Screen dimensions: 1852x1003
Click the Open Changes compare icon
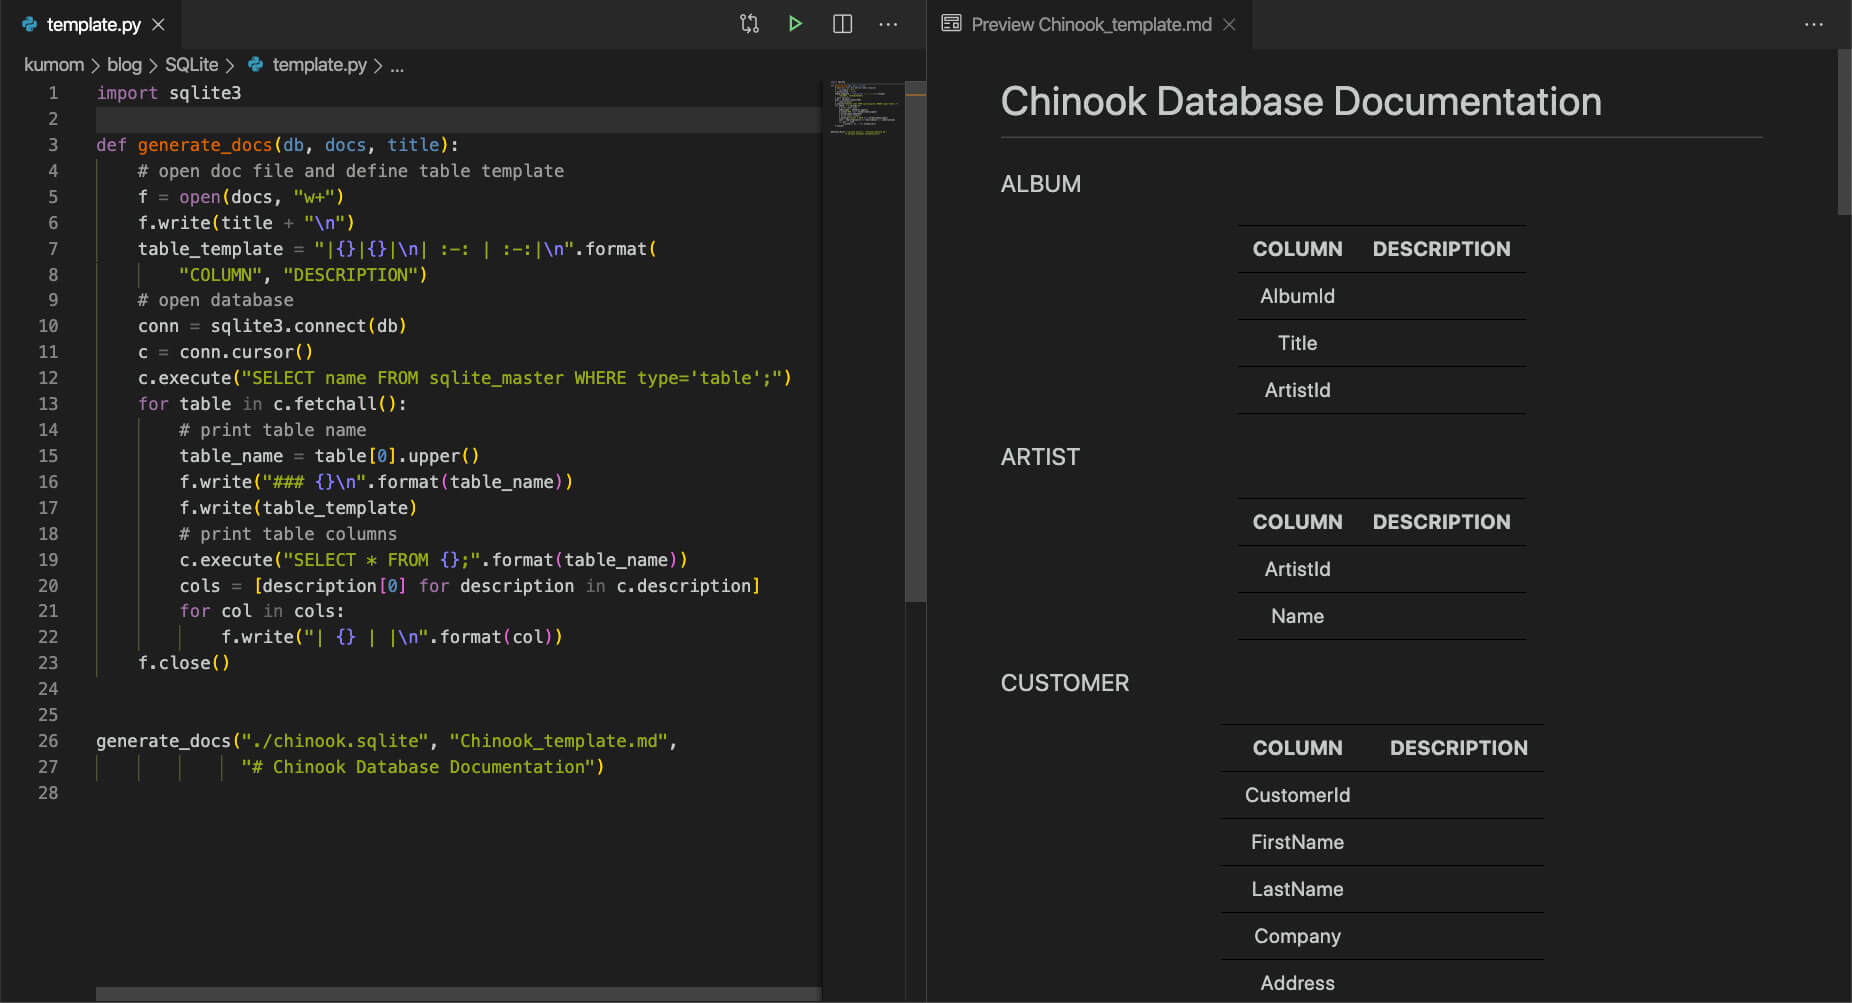click(x=749, y=24)
